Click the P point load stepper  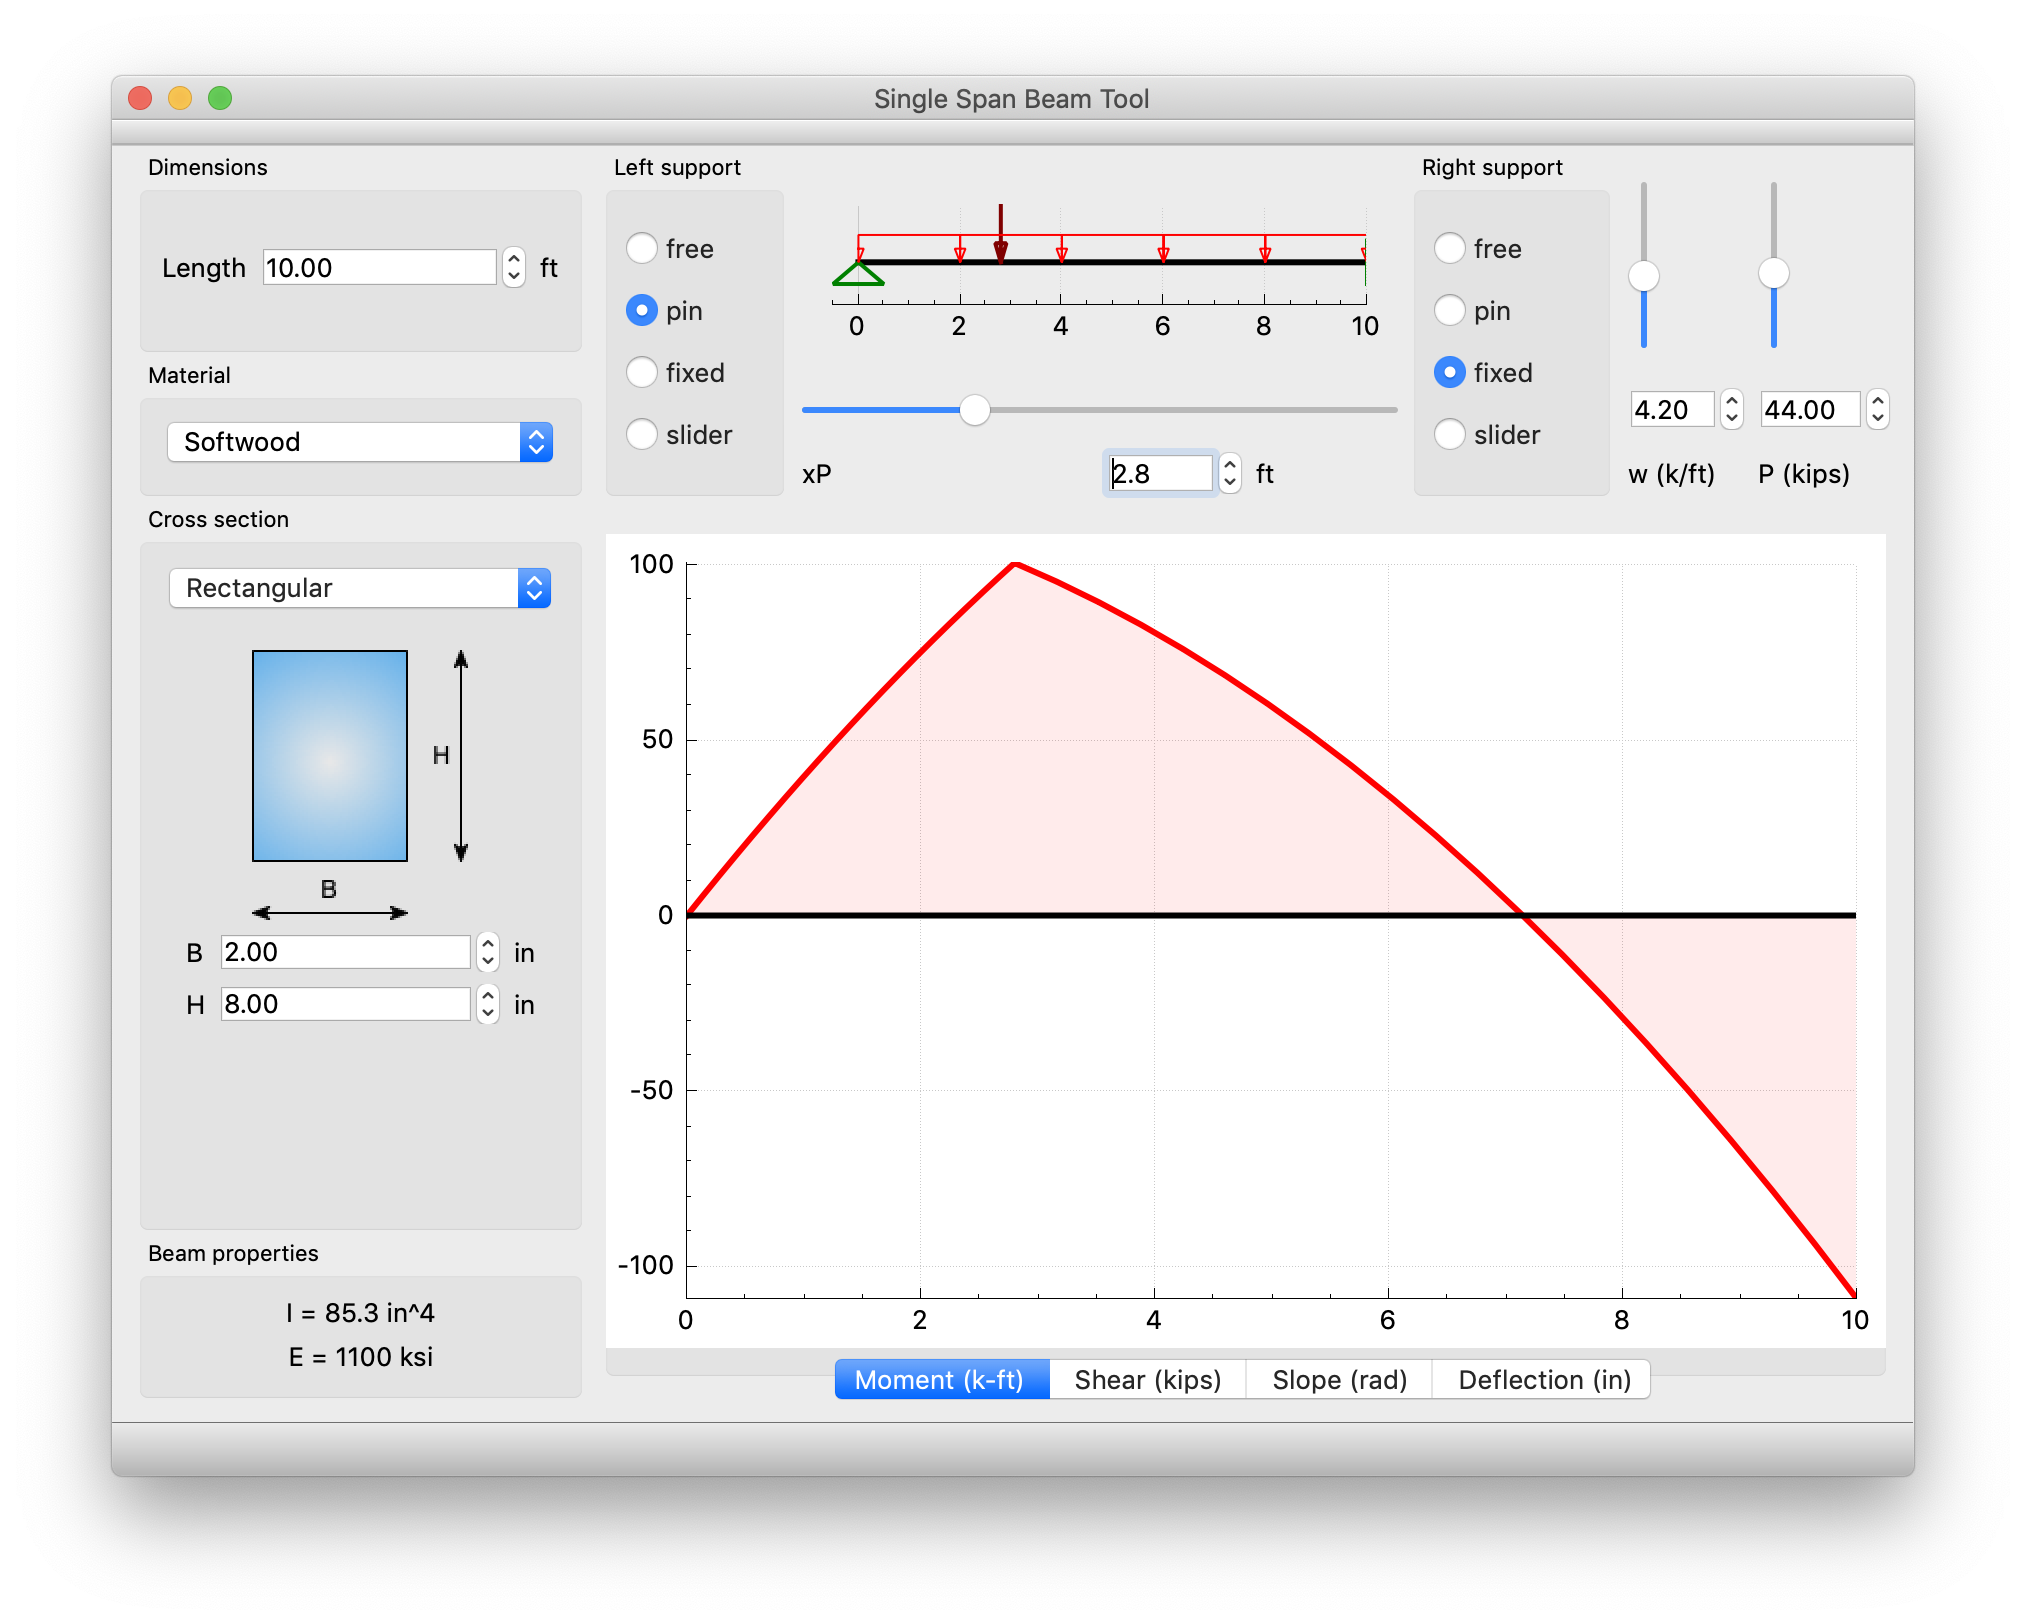point(1878,409)
